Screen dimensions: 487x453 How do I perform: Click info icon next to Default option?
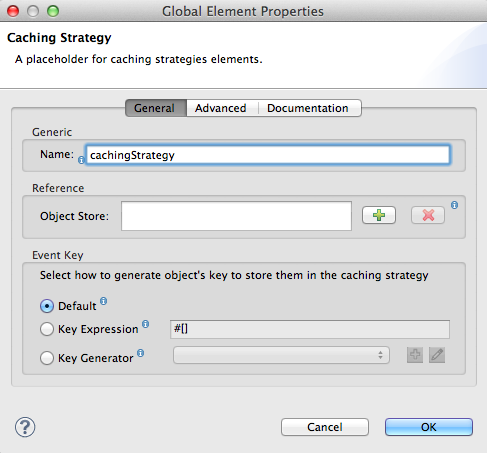coord(104,301)
